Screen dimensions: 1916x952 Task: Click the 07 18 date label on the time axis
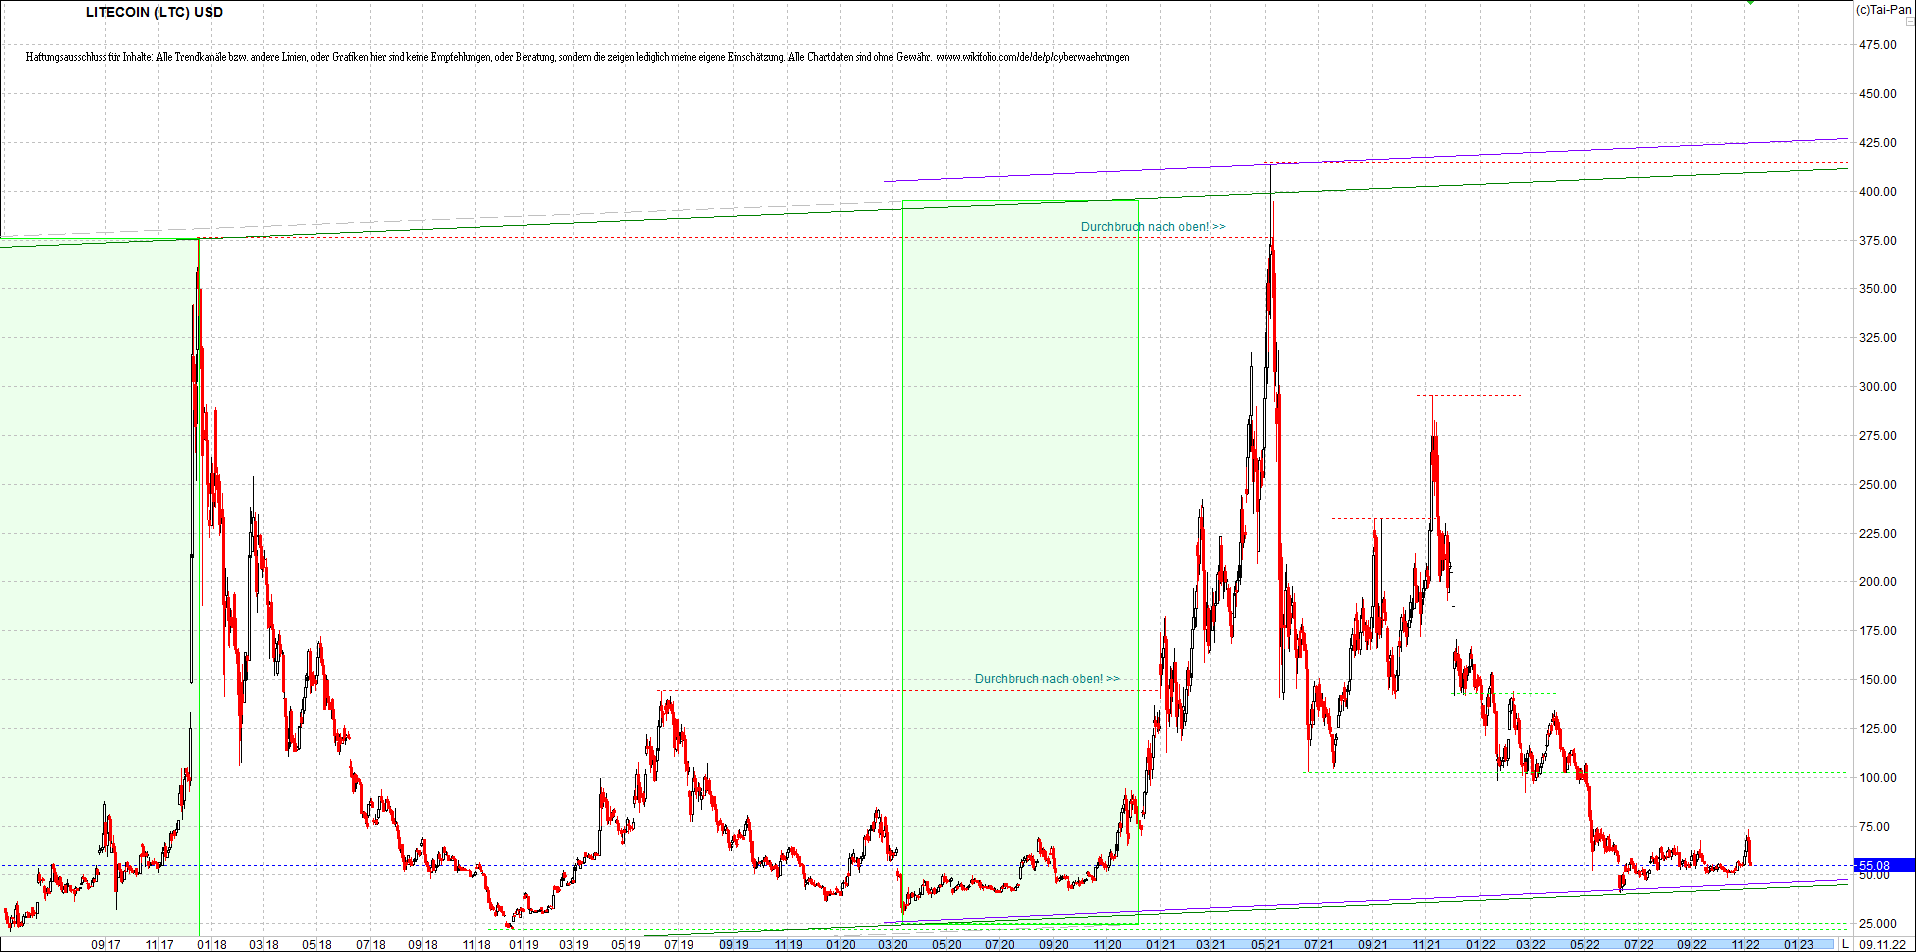[371, 944]
